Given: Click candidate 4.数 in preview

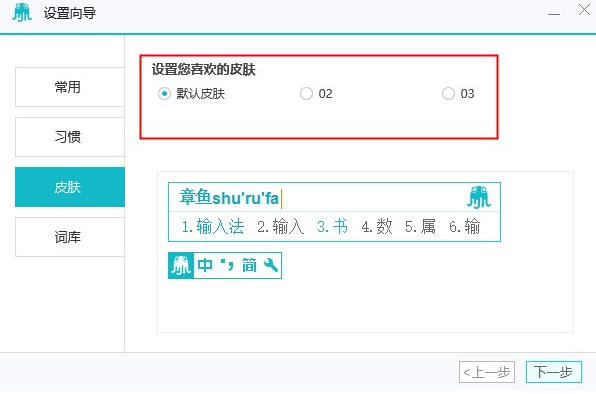Looking at the screenshot, I should (377, 227).
